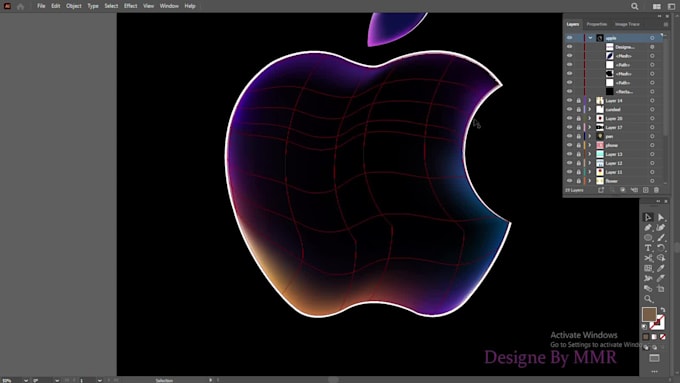
Task: Select the Pen tool
Action: [648, 228]
